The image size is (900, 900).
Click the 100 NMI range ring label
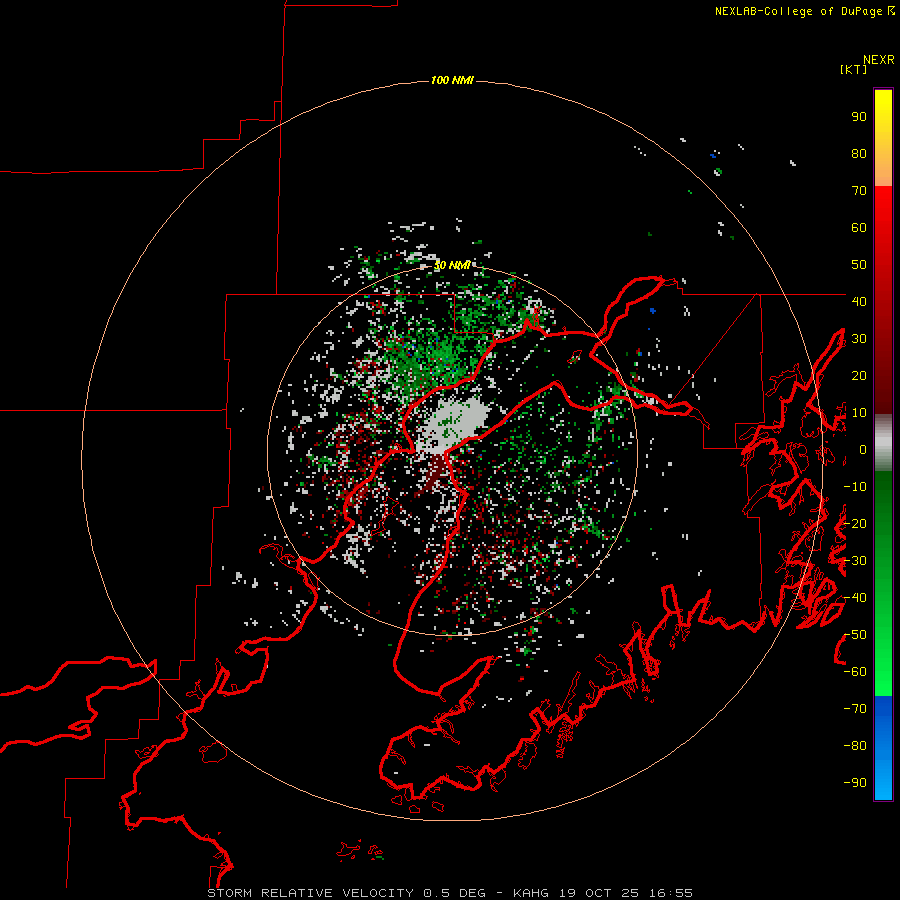(452, 80)
